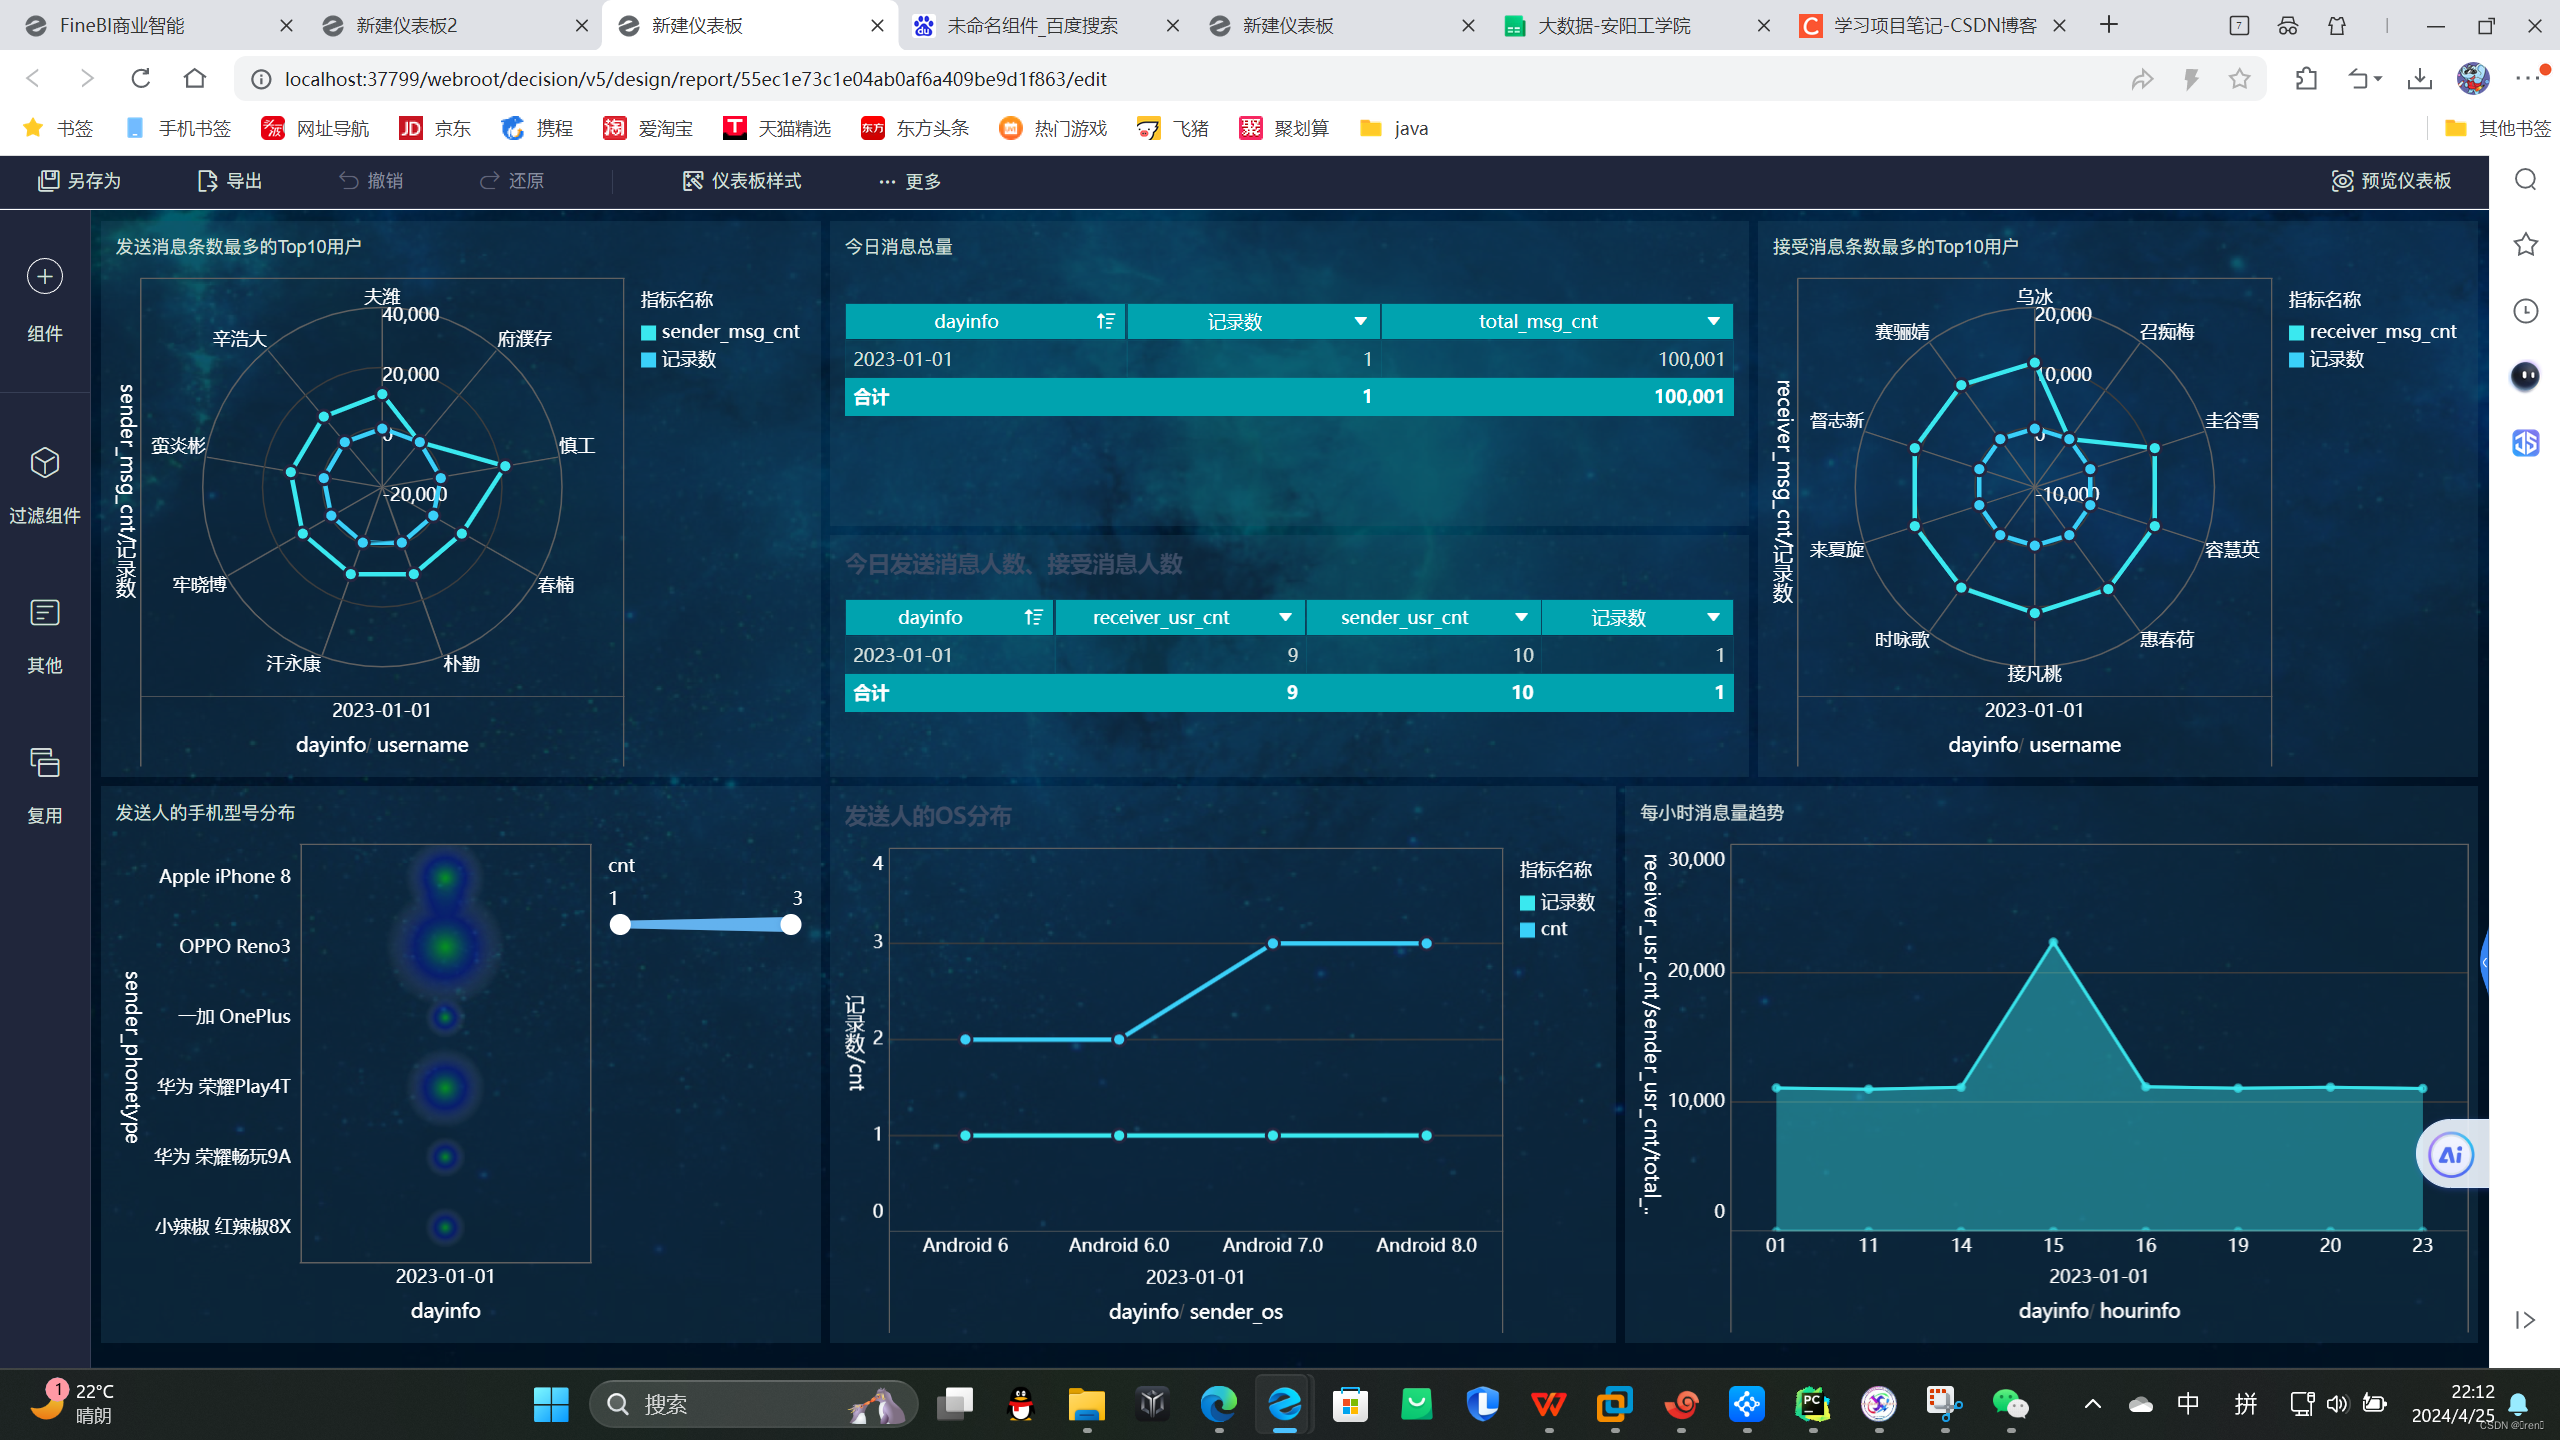The image size is (2560, 1440).
Task: Click the add component plus icon
Action: (45, 277)
